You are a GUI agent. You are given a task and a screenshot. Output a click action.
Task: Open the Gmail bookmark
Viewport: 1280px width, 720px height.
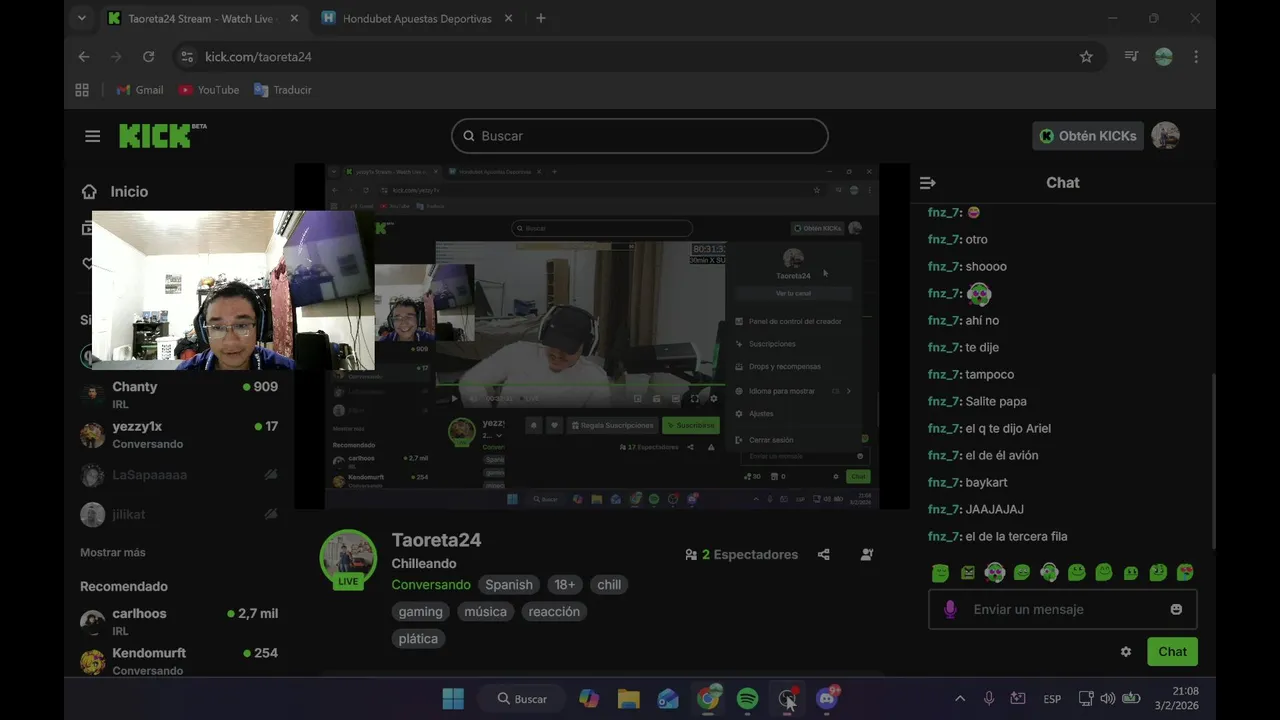click(x=140, y=90)
